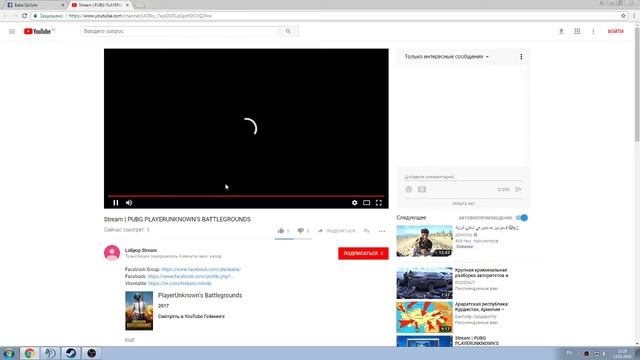The width and height of the screenshot is (640, 360).
Task: Switch to the Facebook browser tab
Action: tap(35, 5)
